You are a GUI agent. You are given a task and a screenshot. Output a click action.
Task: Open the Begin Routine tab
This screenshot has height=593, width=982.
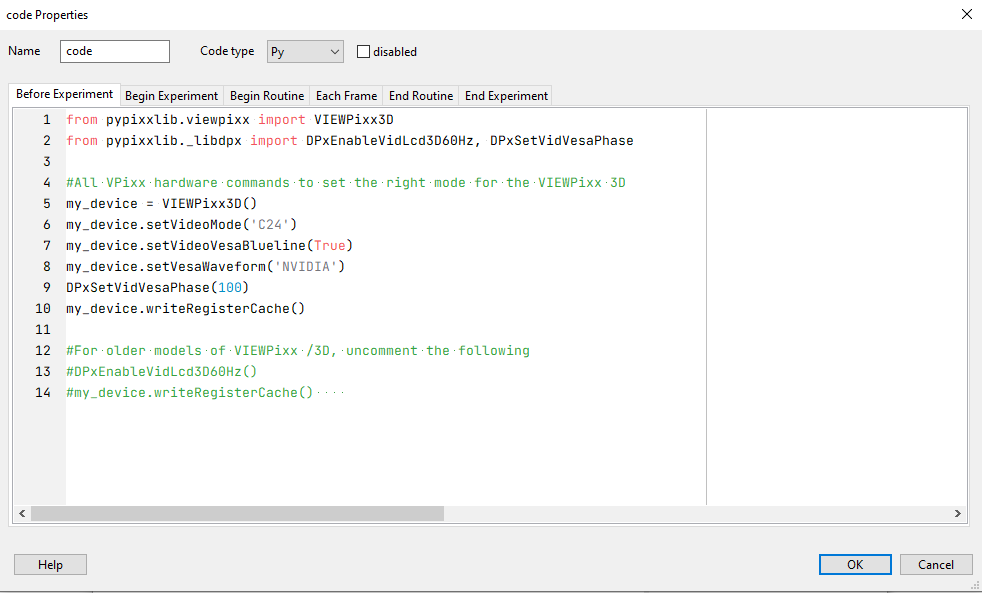pyautogui.click(x=267, y=96)
